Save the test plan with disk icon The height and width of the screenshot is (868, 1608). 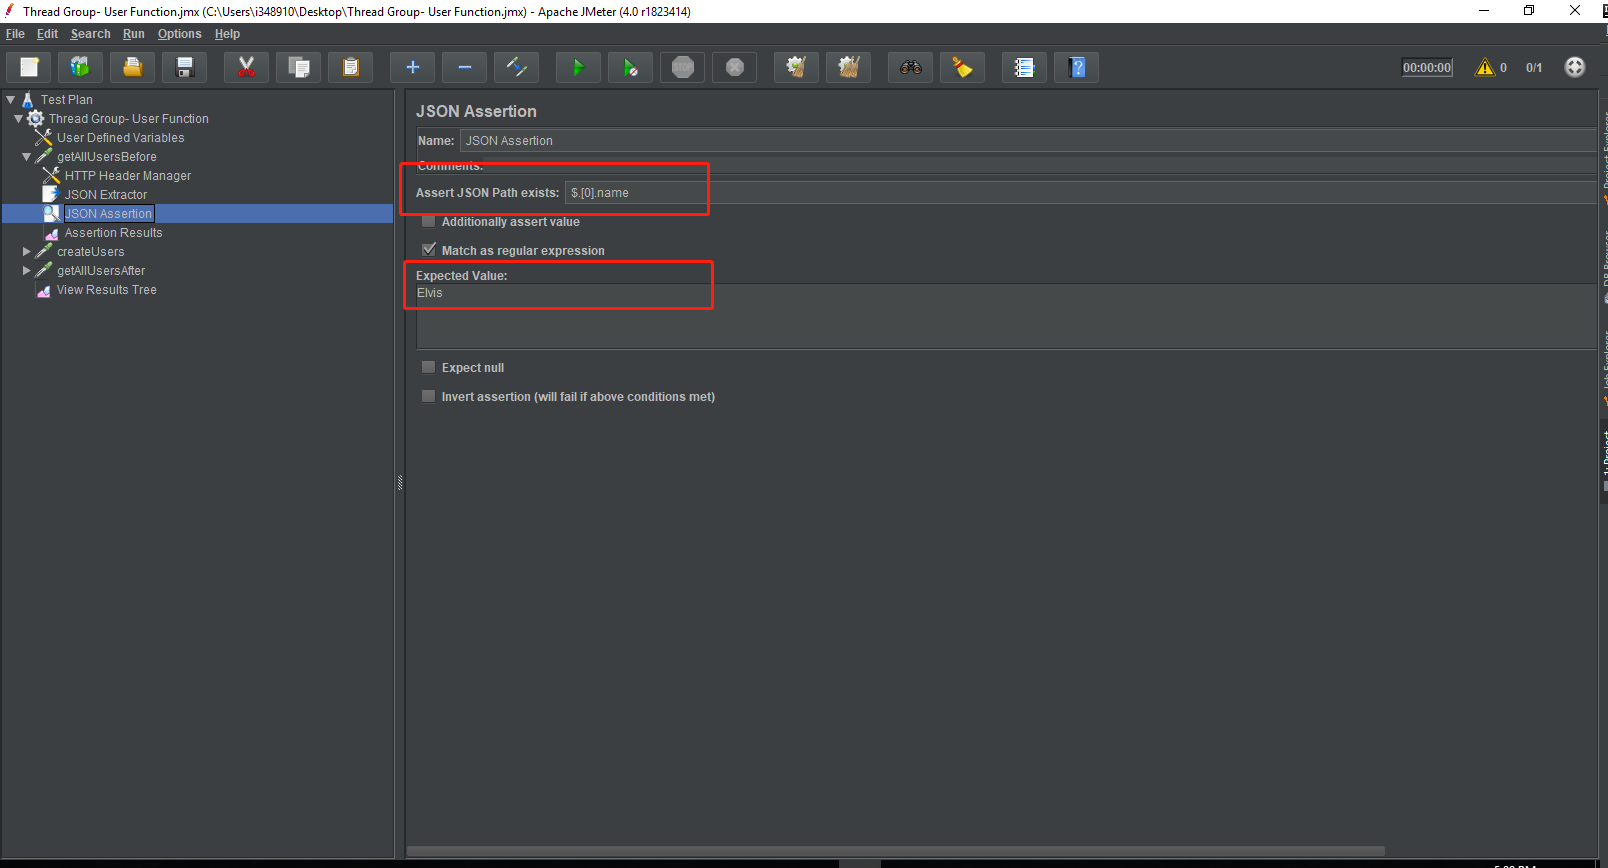(x=184, y=67)
